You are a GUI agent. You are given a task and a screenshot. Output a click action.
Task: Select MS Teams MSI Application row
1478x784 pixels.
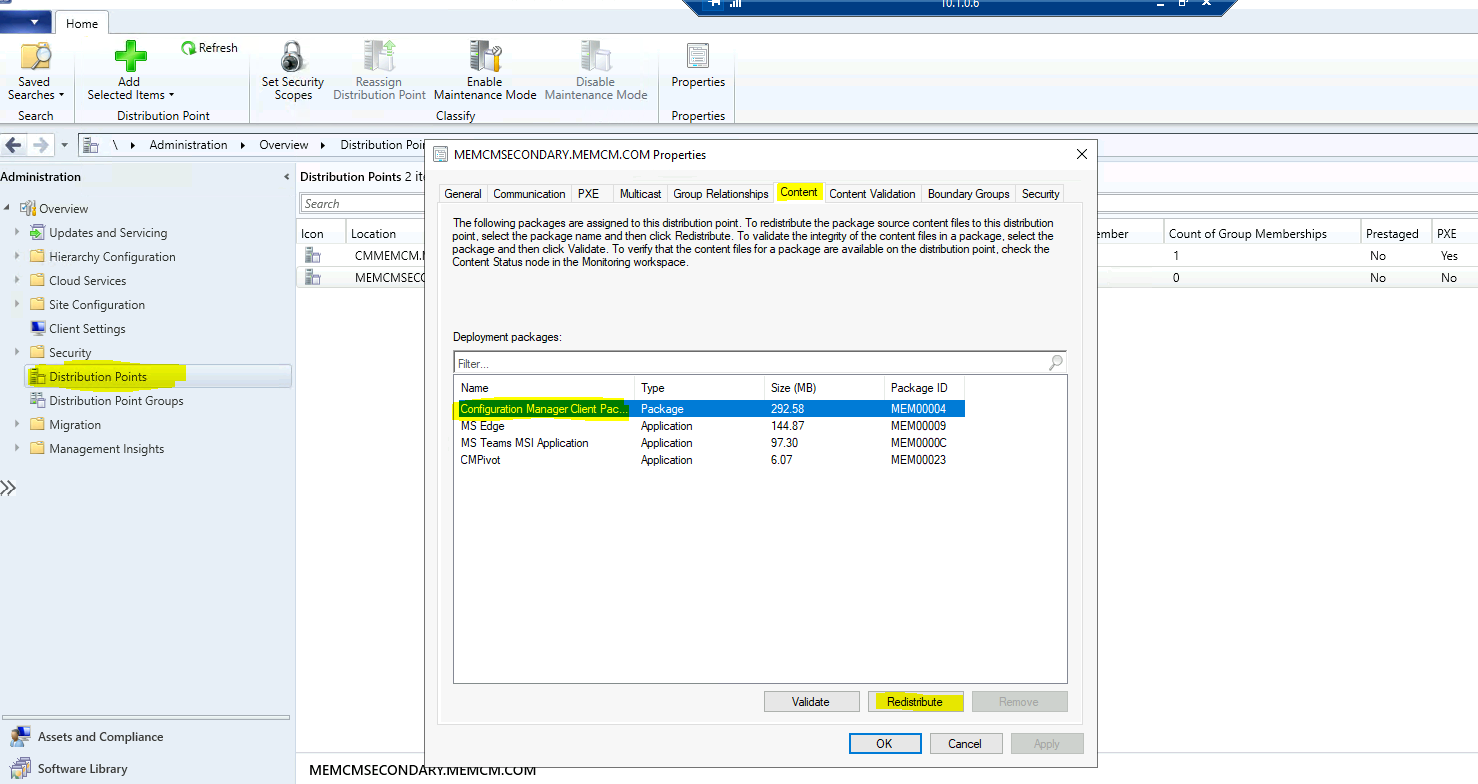[x=709, y=443]
